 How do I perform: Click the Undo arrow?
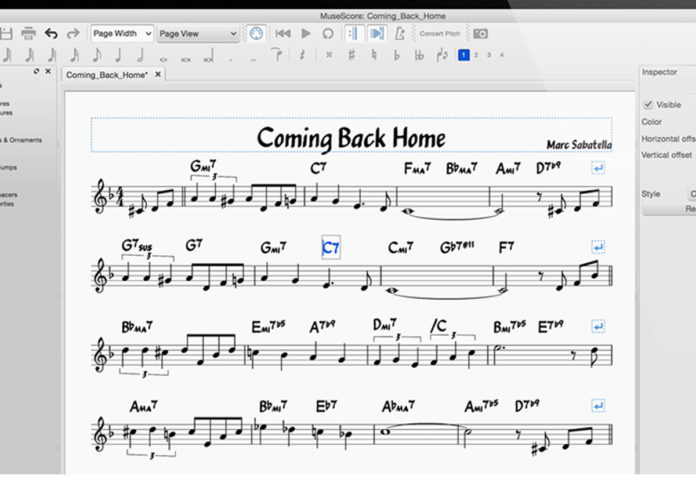51,34
